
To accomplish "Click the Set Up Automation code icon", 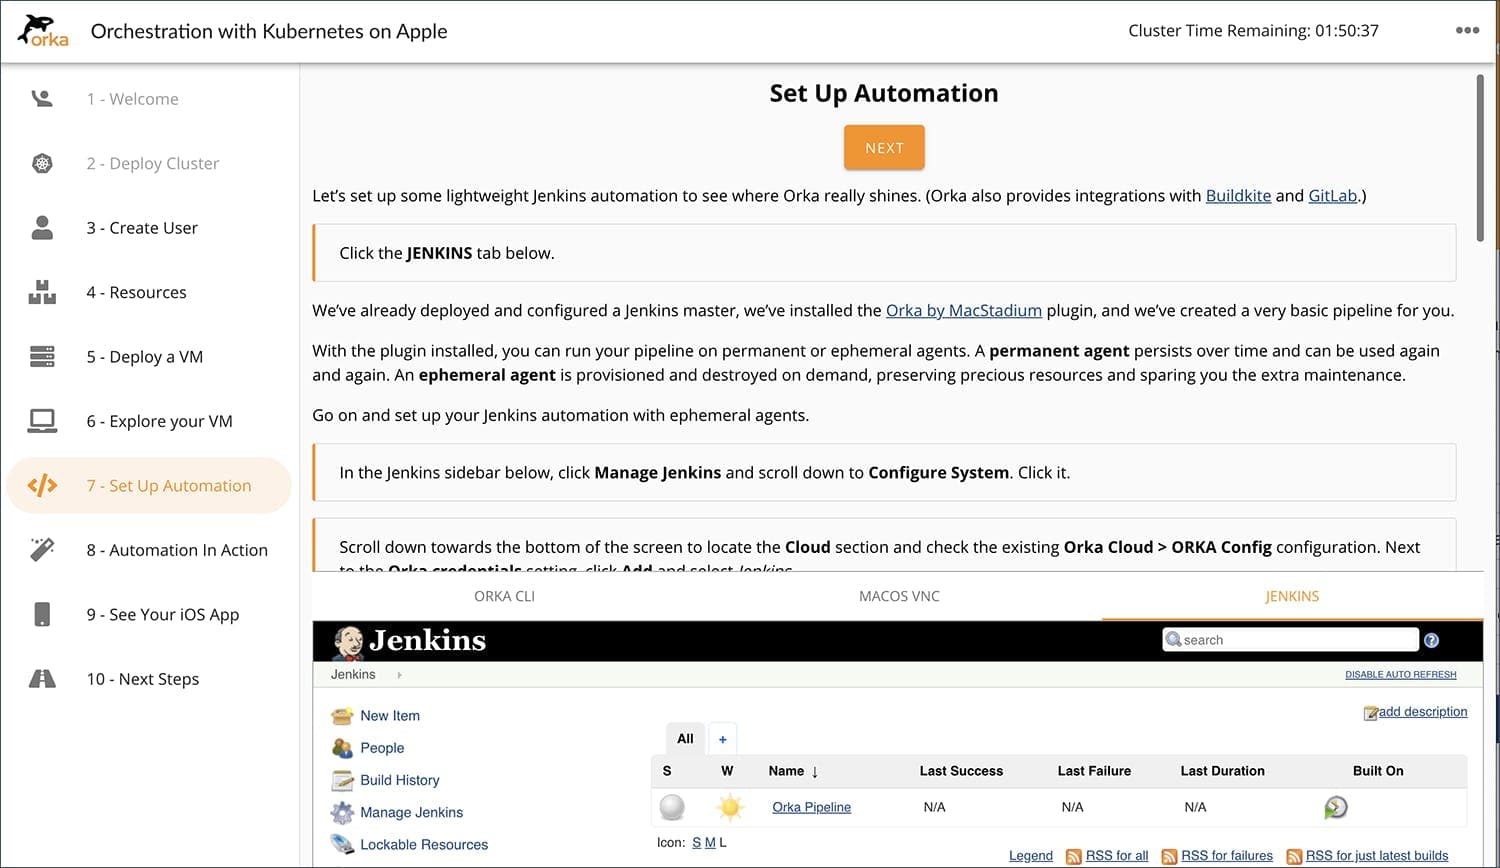I will point(42,486).
